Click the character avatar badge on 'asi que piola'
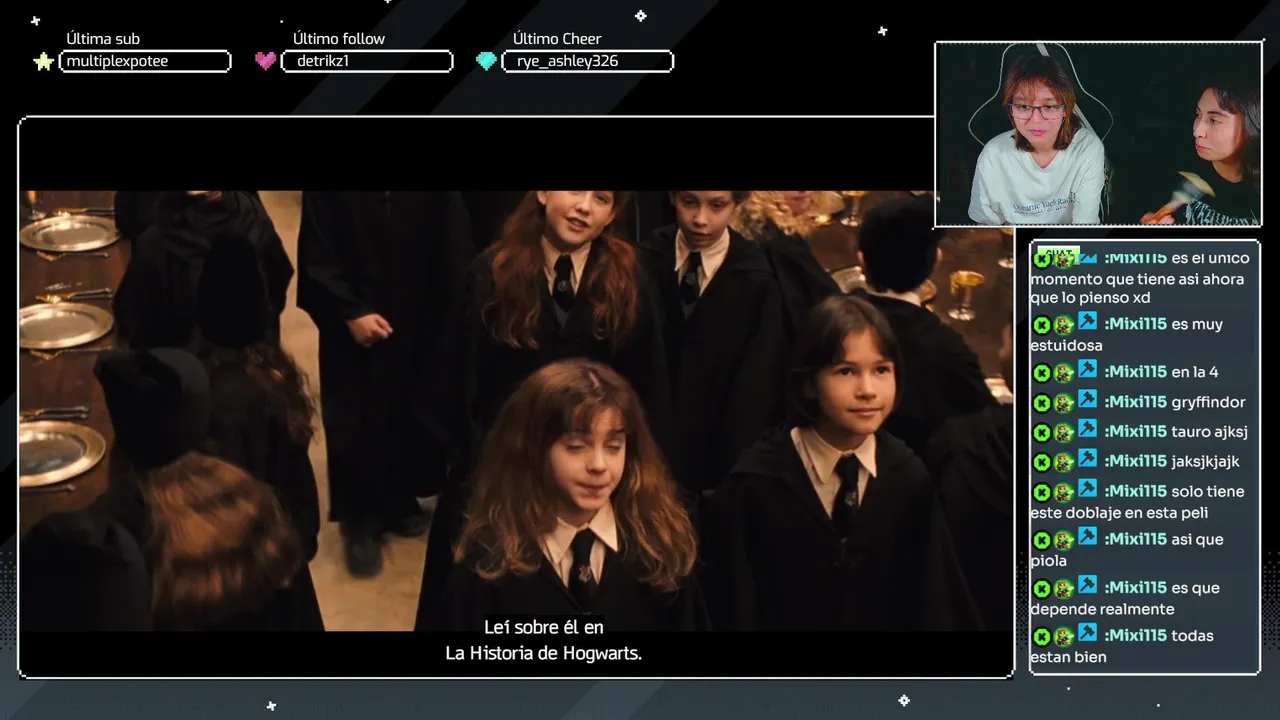 [1063, 540]
